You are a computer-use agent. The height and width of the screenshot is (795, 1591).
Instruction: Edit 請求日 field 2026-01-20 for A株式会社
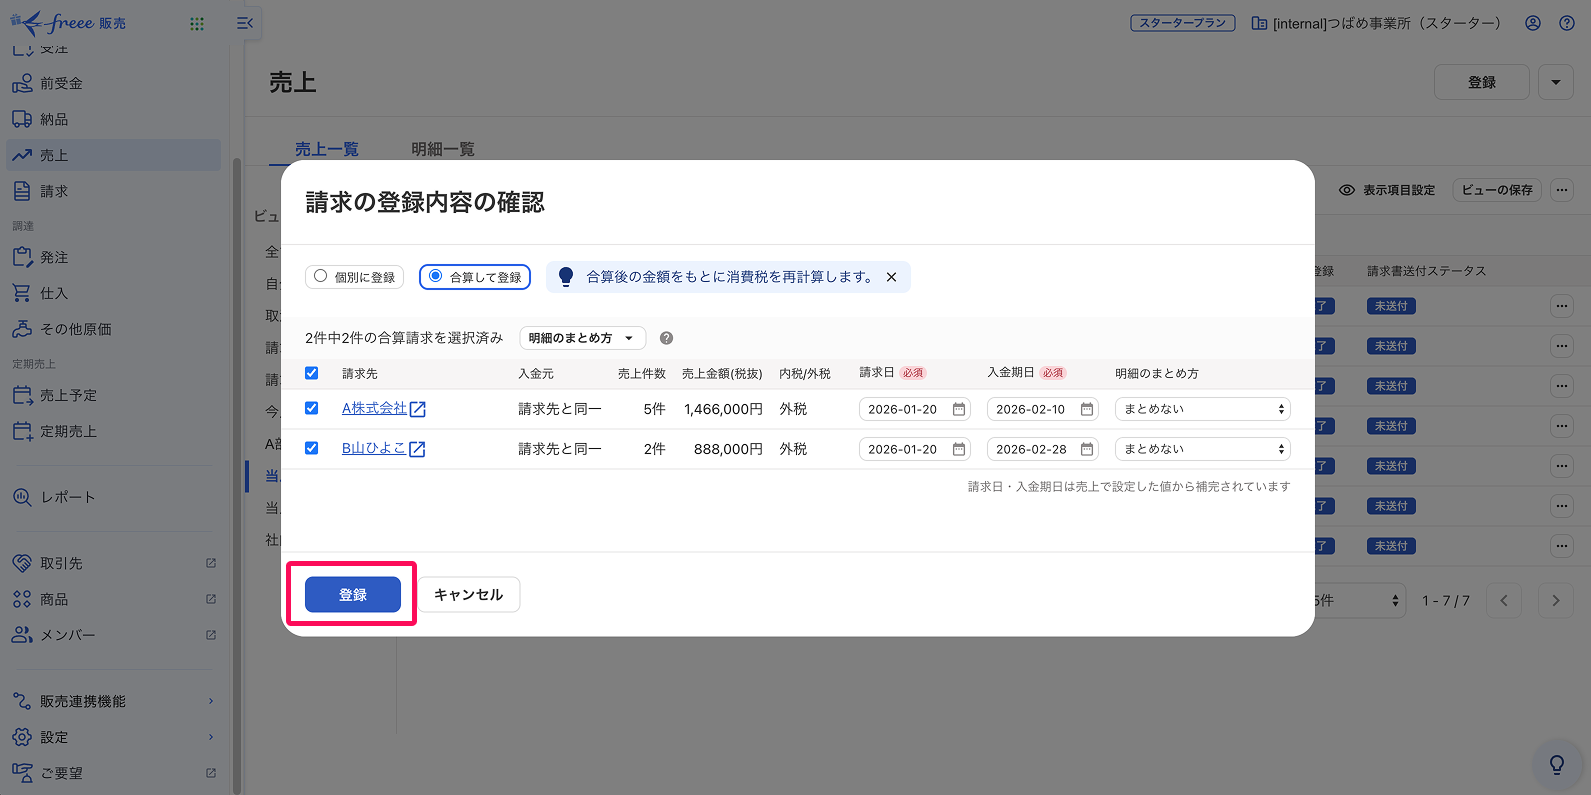click(x=915, y=409)
